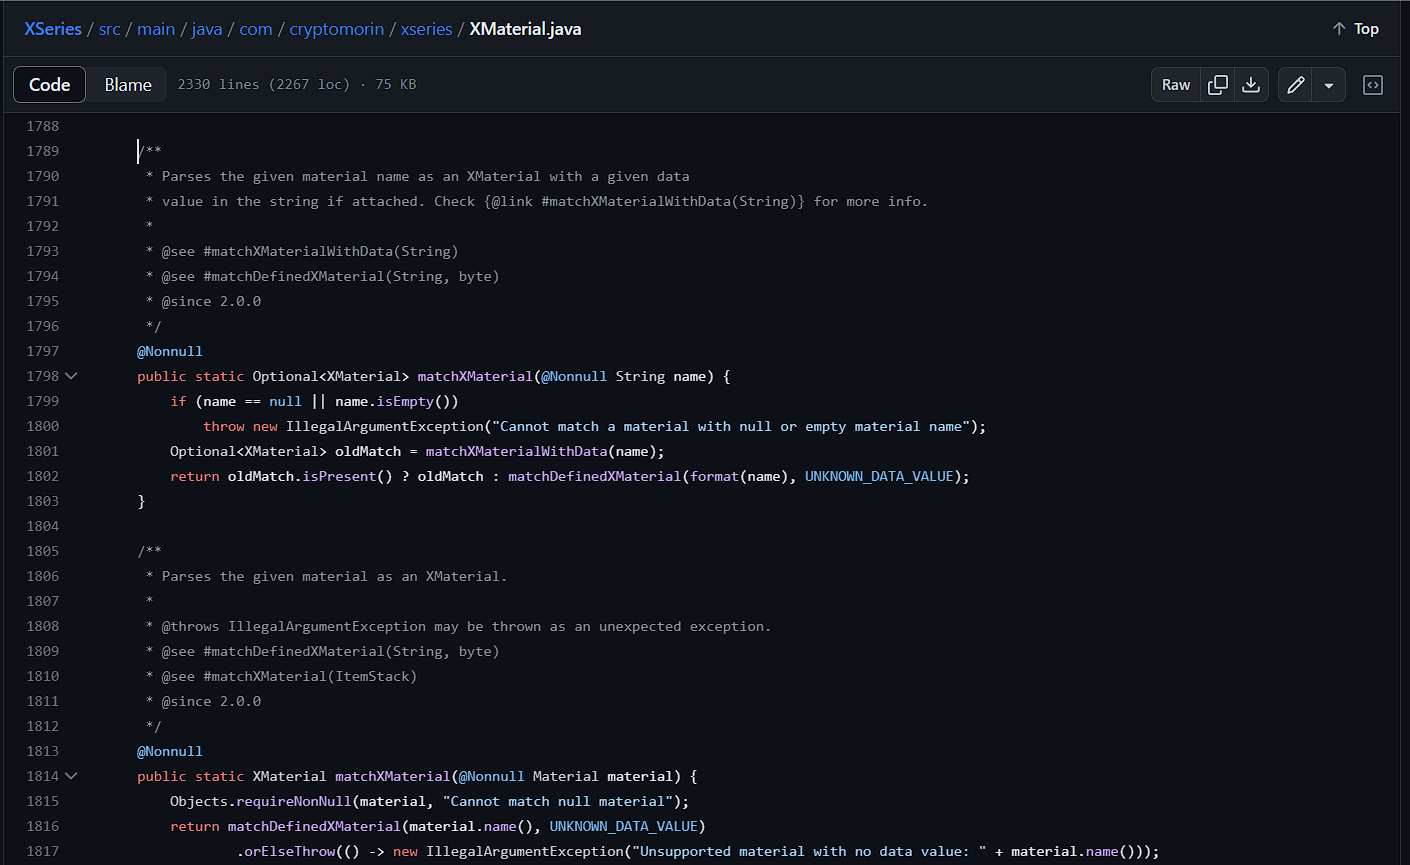Open the java folder breadcrumb

(x=207, y=29)
